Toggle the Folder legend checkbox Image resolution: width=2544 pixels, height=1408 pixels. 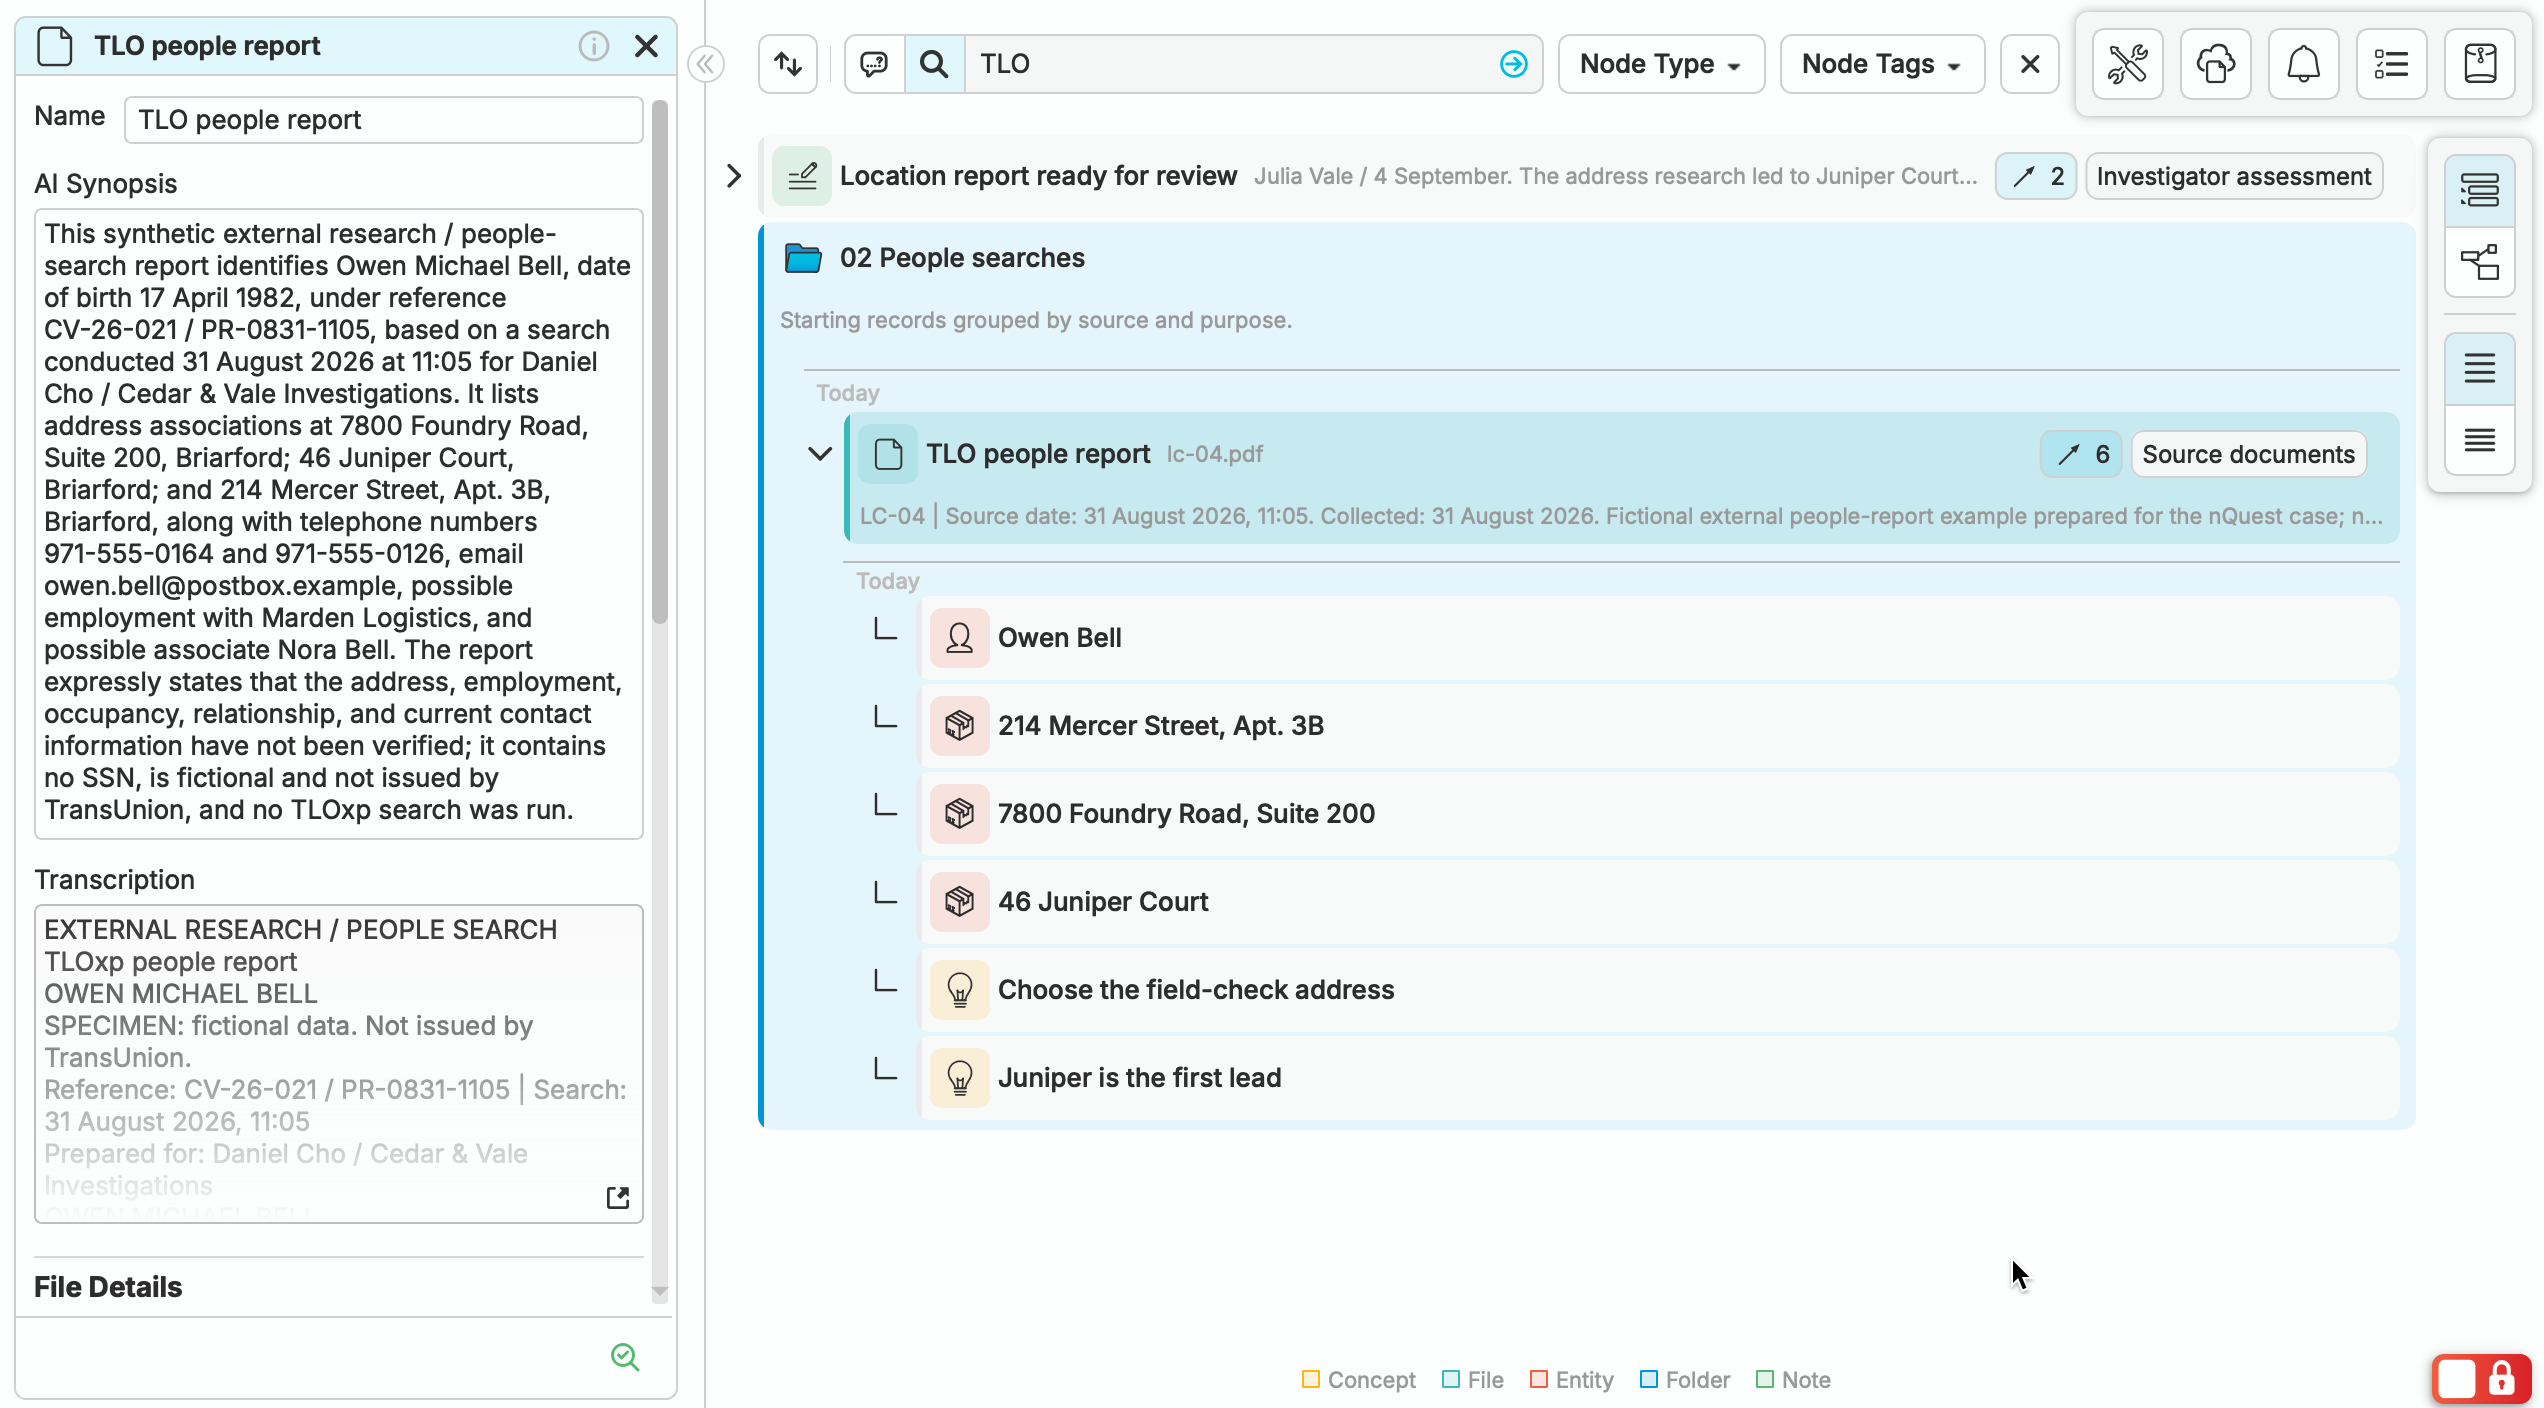tap(1649, 1379)
